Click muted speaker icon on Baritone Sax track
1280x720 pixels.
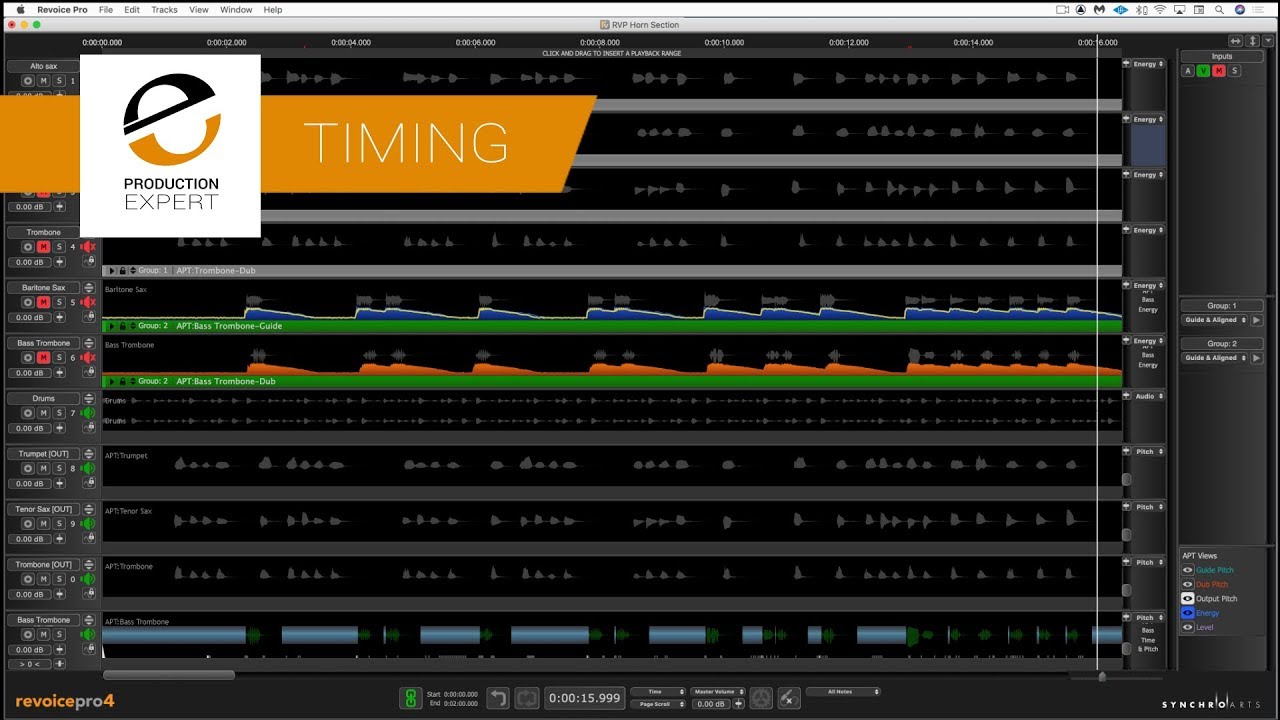click(88, 302)
